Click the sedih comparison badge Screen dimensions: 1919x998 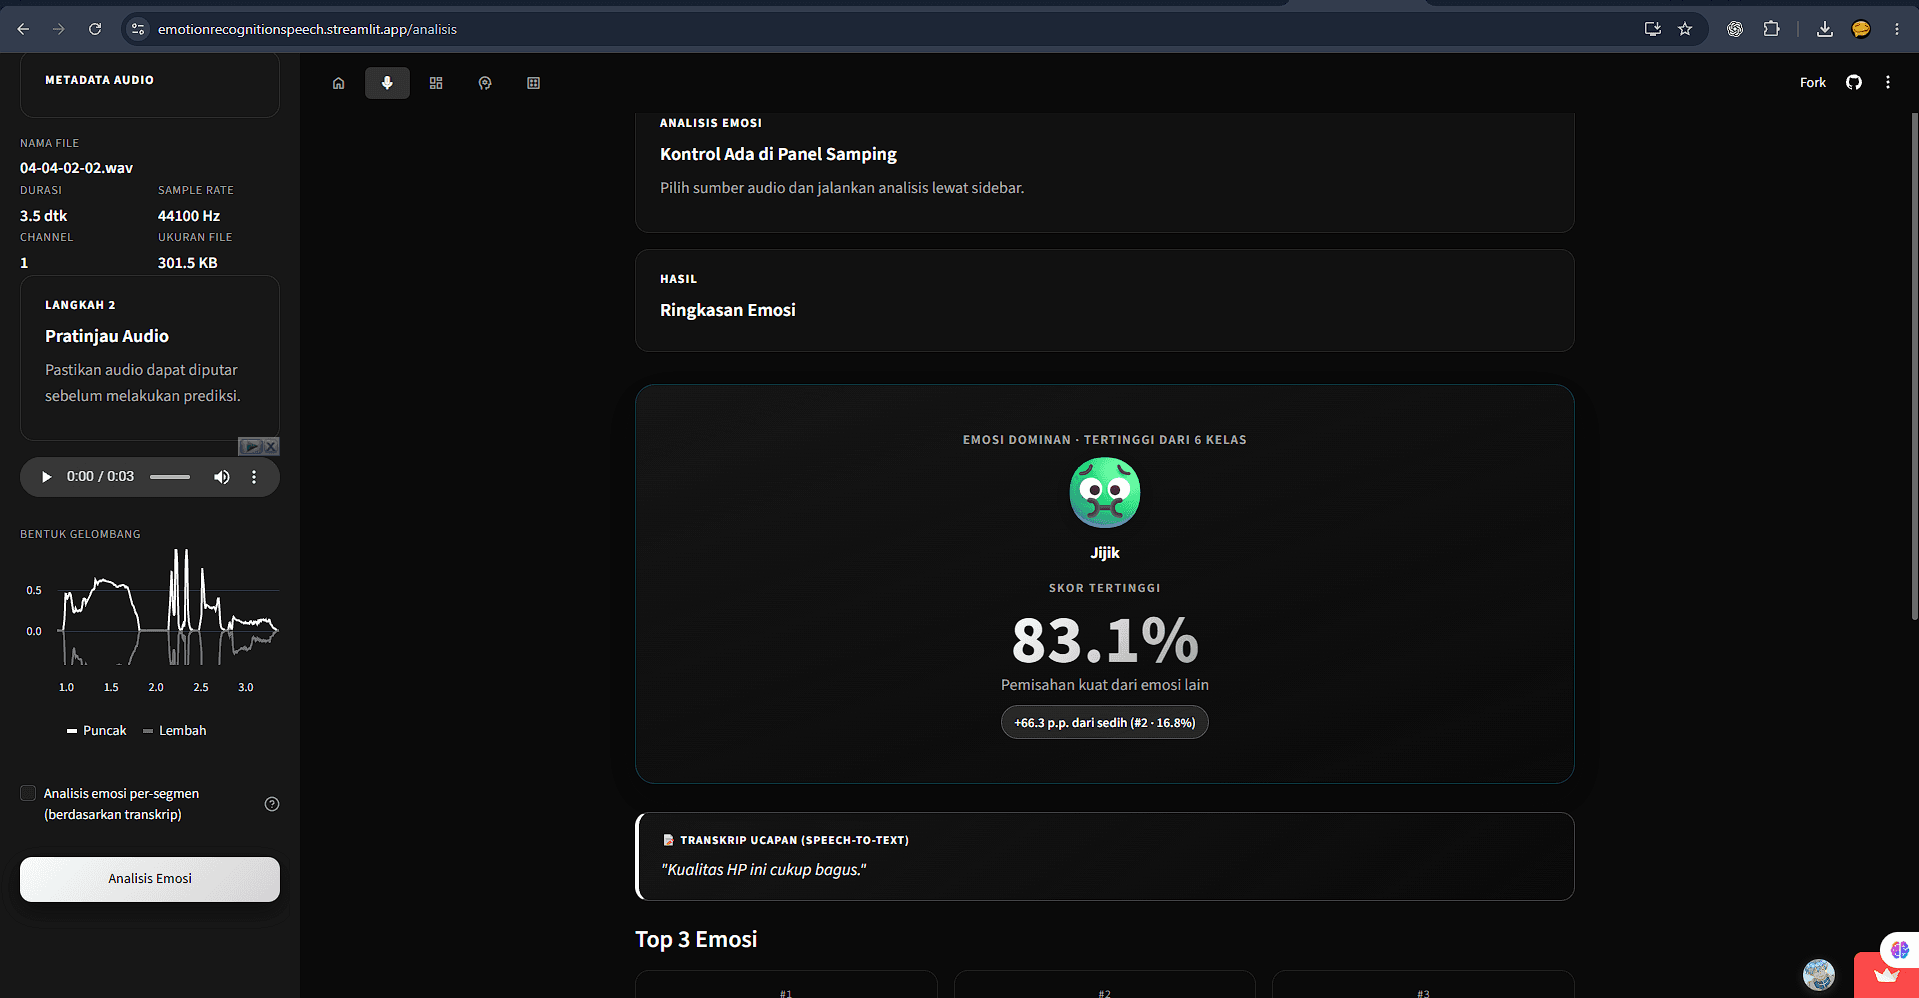tap(1104, 723)
